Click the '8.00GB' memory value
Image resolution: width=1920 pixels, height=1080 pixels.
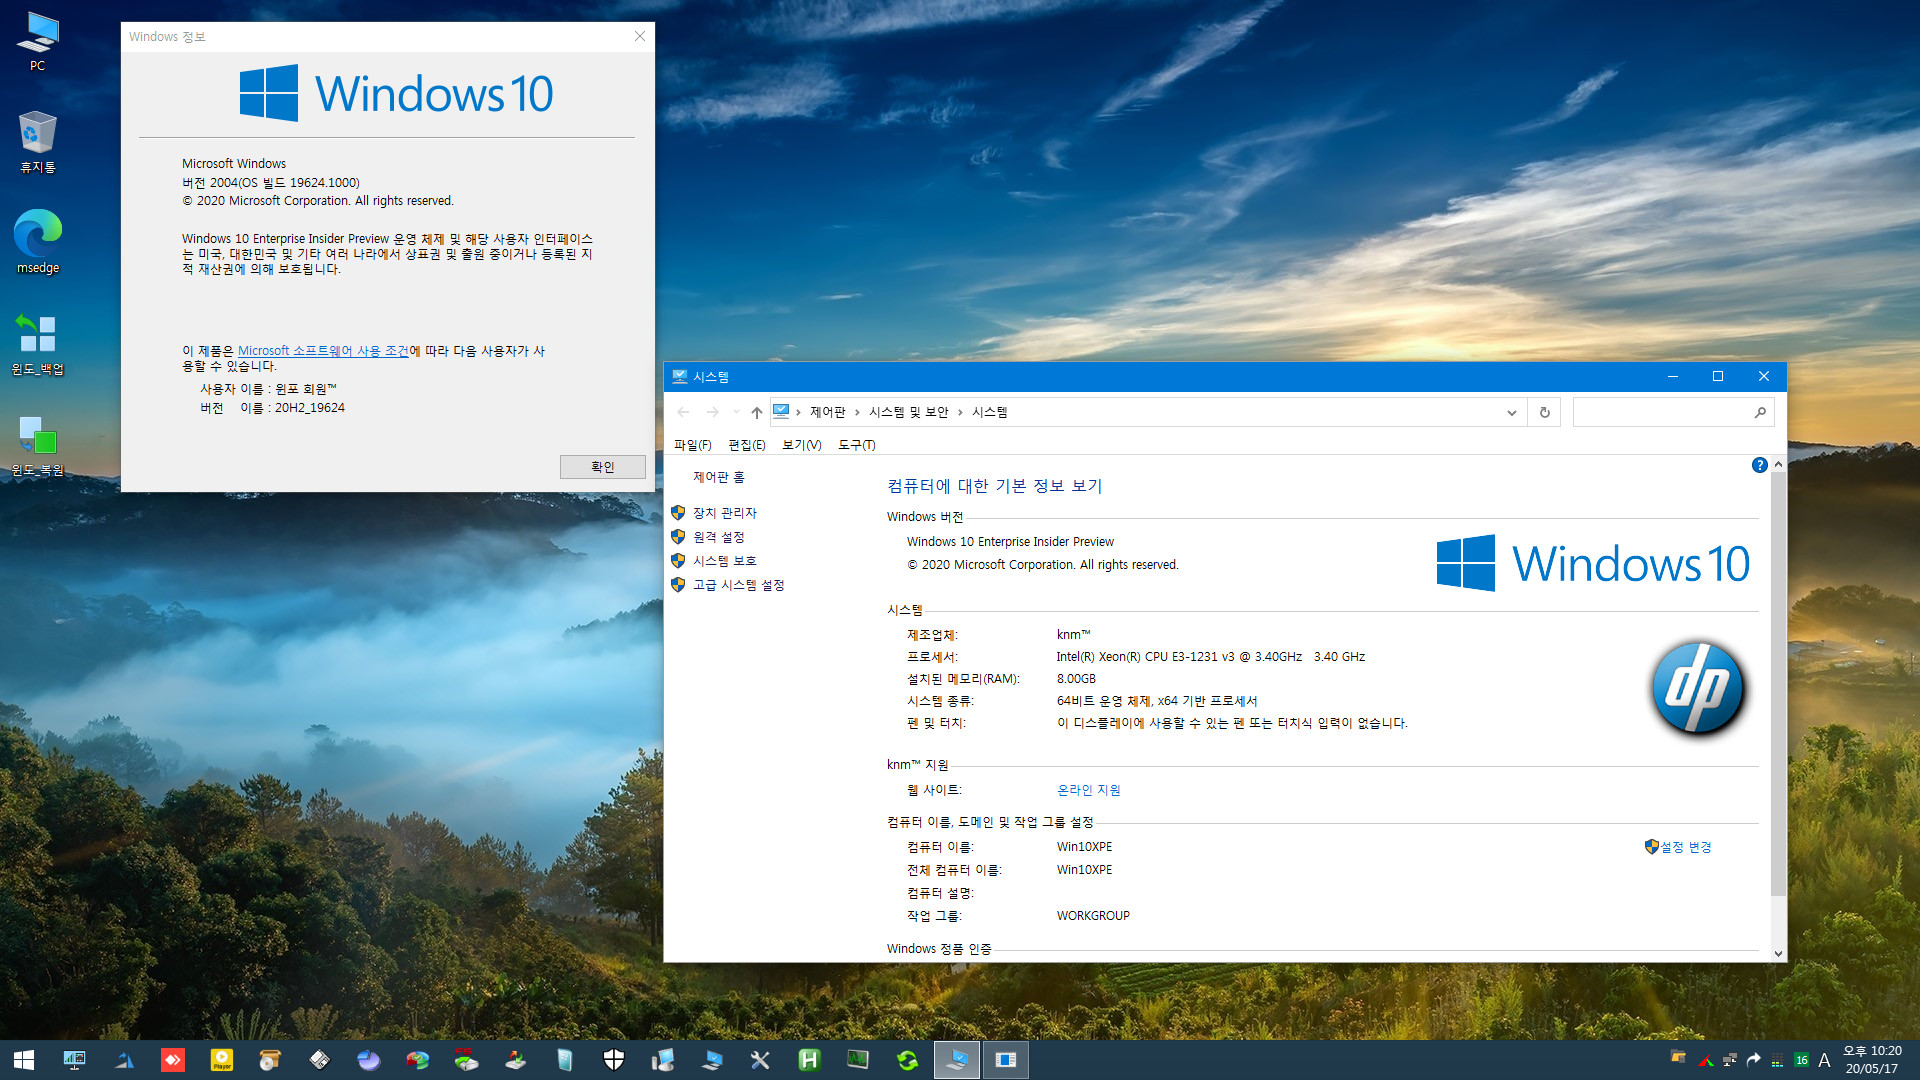(x=1076, y=679)
